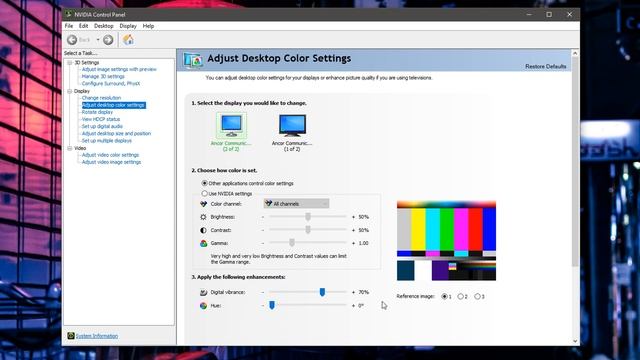Open Change resolution task
This screenshot has height=360, width=640.
101,98
